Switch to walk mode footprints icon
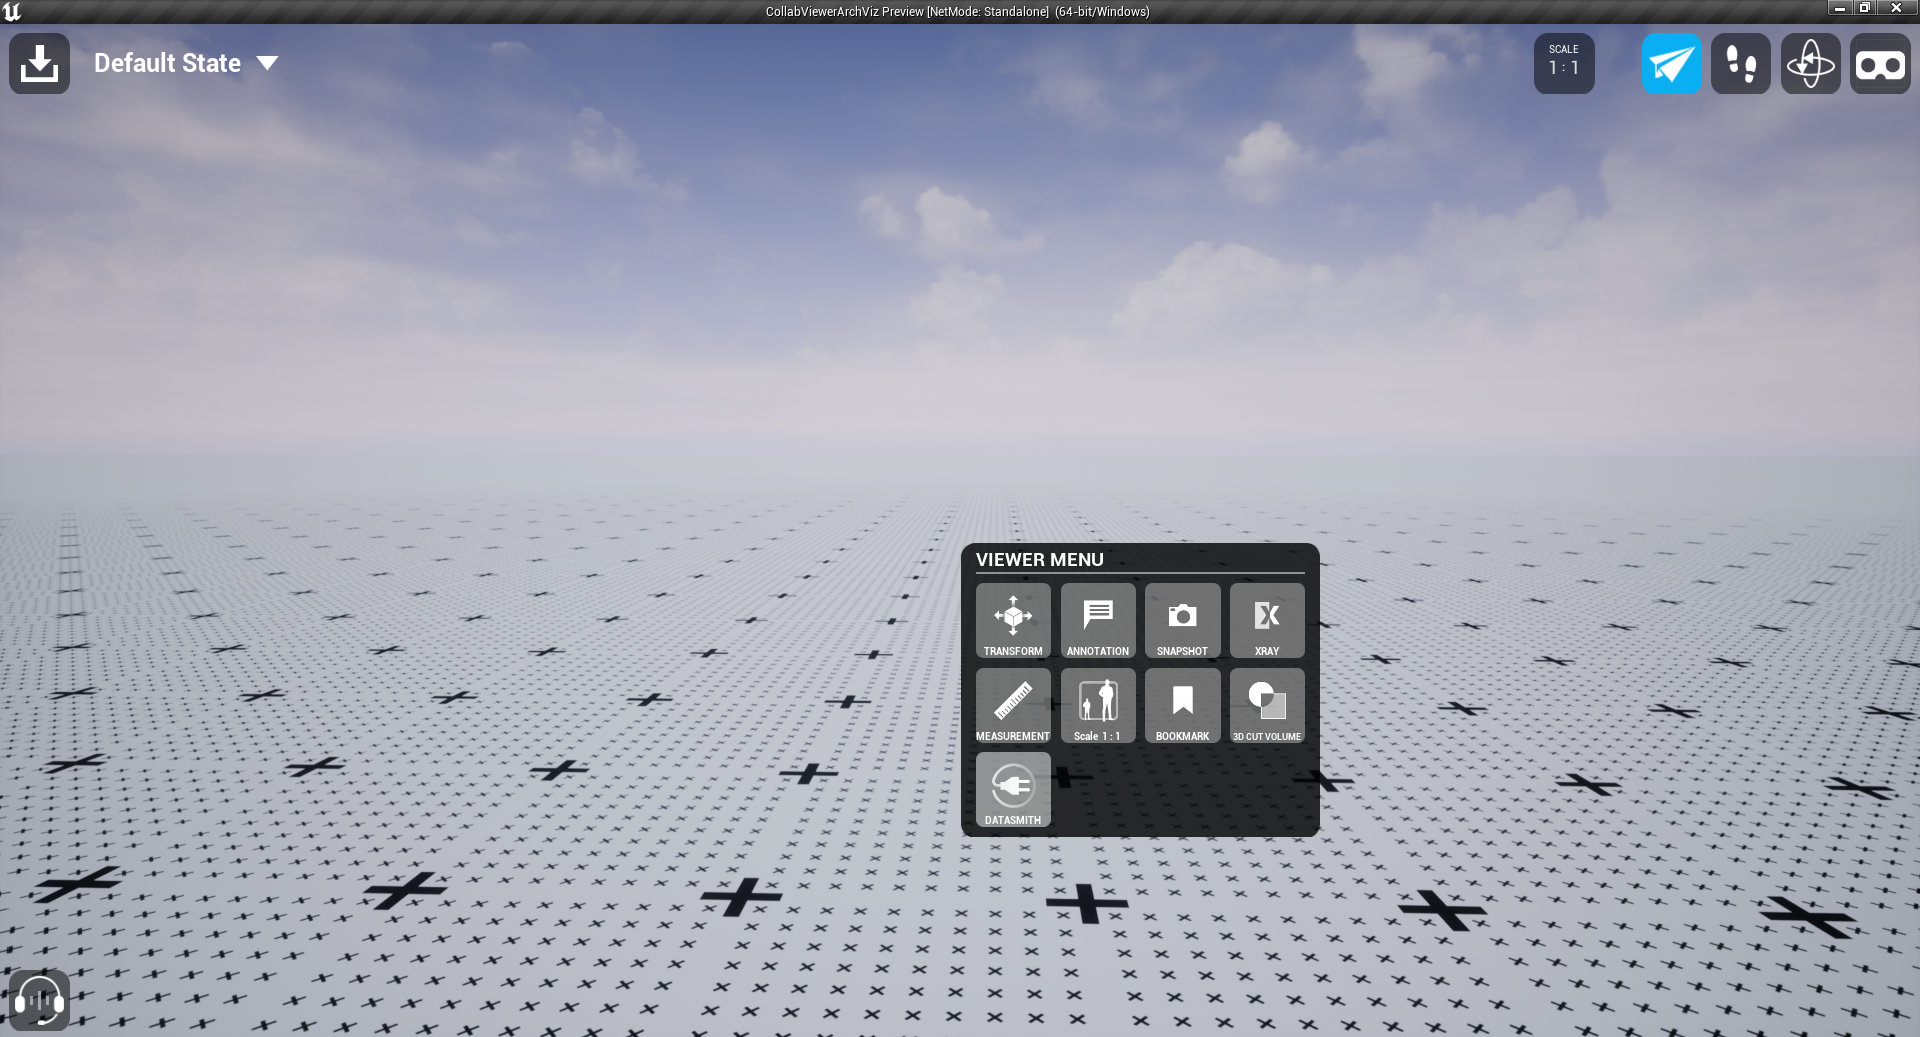This screenshot has width=1920, height=1037. tap(1741, 64)
